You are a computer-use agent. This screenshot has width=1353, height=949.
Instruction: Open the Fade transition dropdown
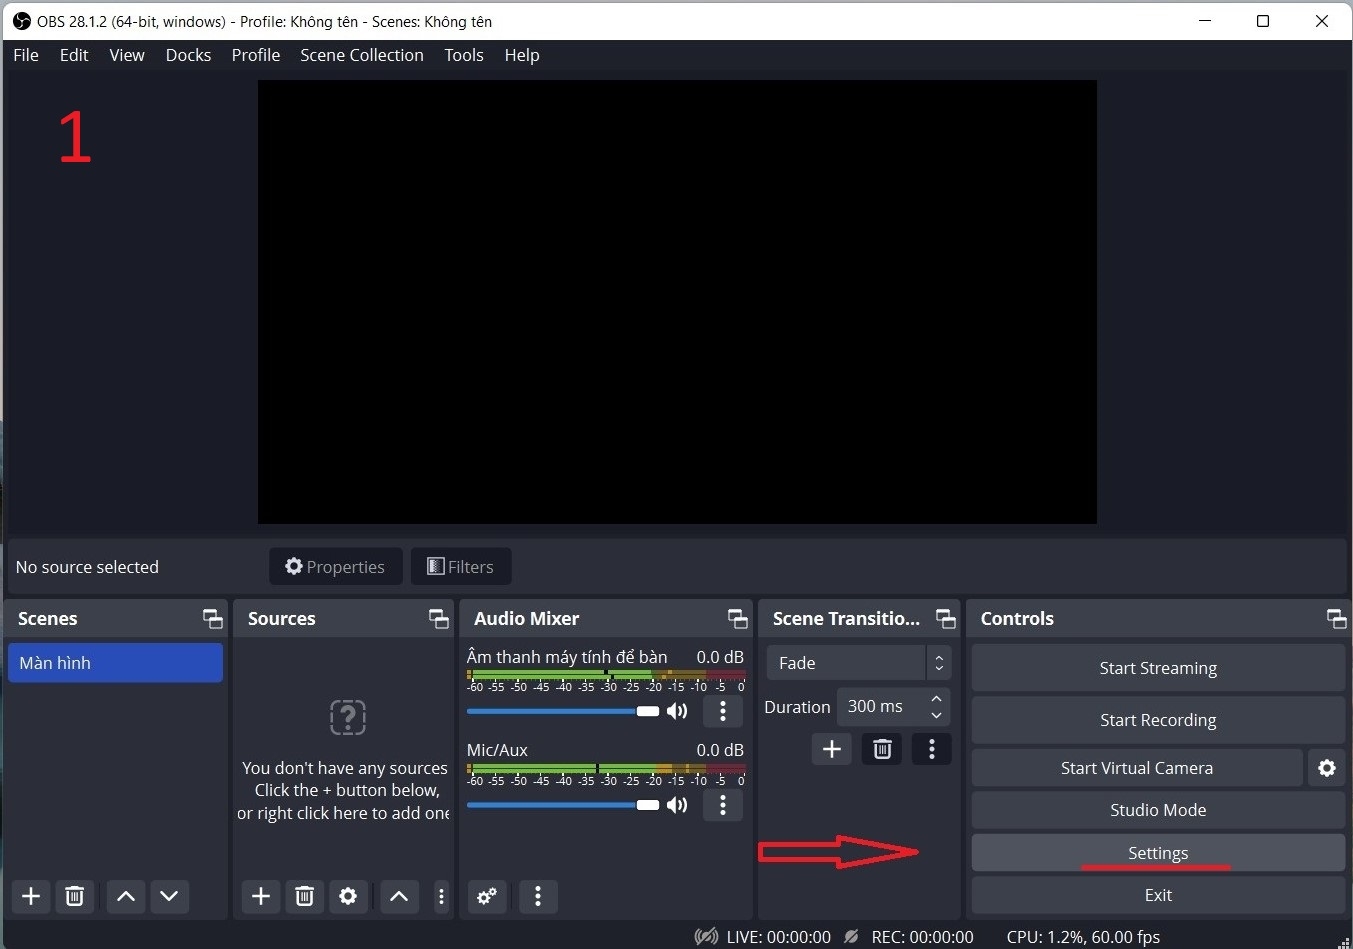pyautogui.click(x=858, y=663)
